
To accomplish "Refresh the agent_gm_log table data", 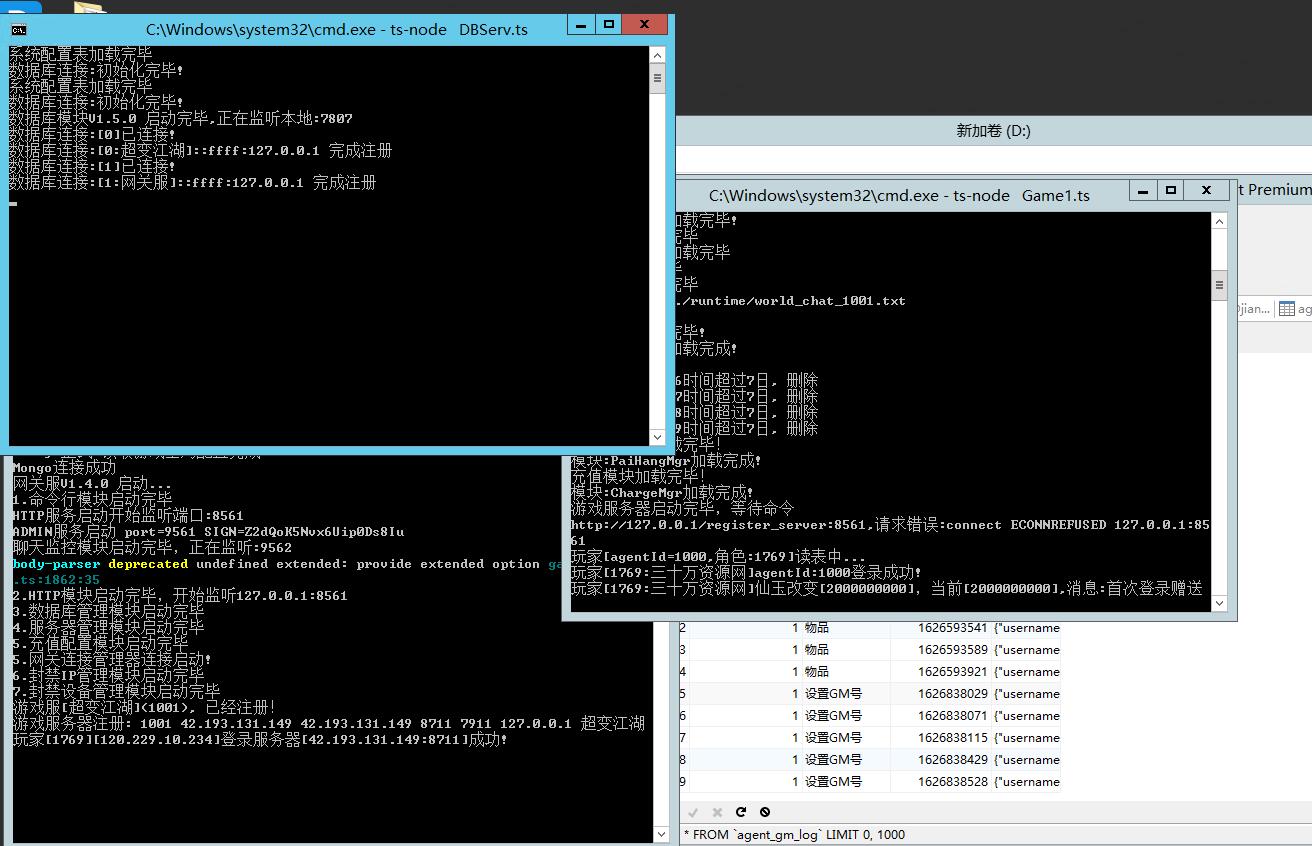I will point(741,812).
